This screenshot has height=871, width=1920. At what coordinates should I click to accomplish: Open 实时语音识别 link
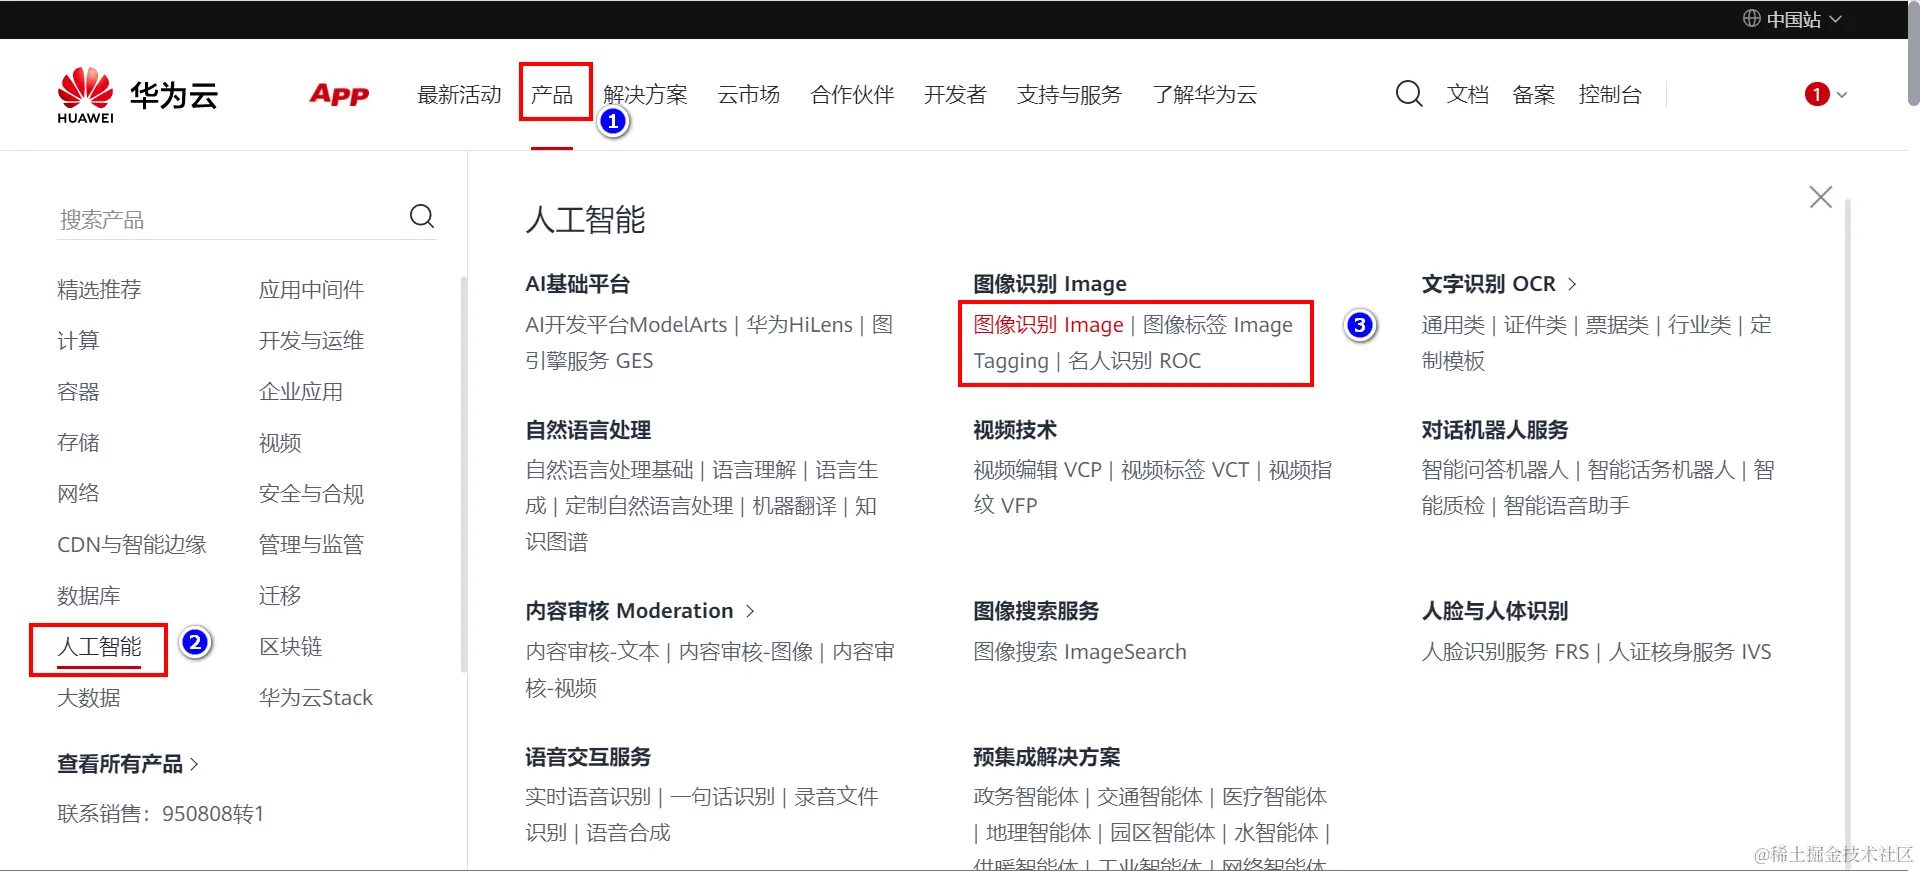(x=588, y=797)
